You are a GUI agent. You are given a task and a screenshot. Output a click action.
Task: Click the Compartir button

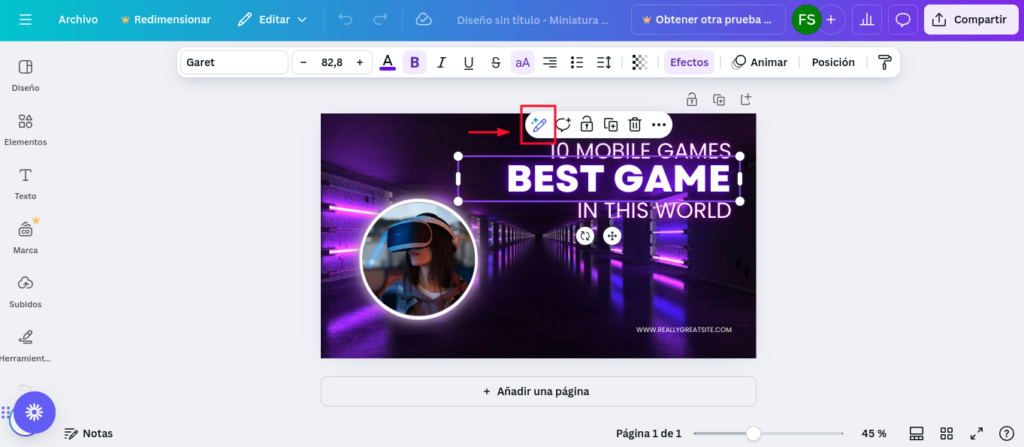pos(970,20)
